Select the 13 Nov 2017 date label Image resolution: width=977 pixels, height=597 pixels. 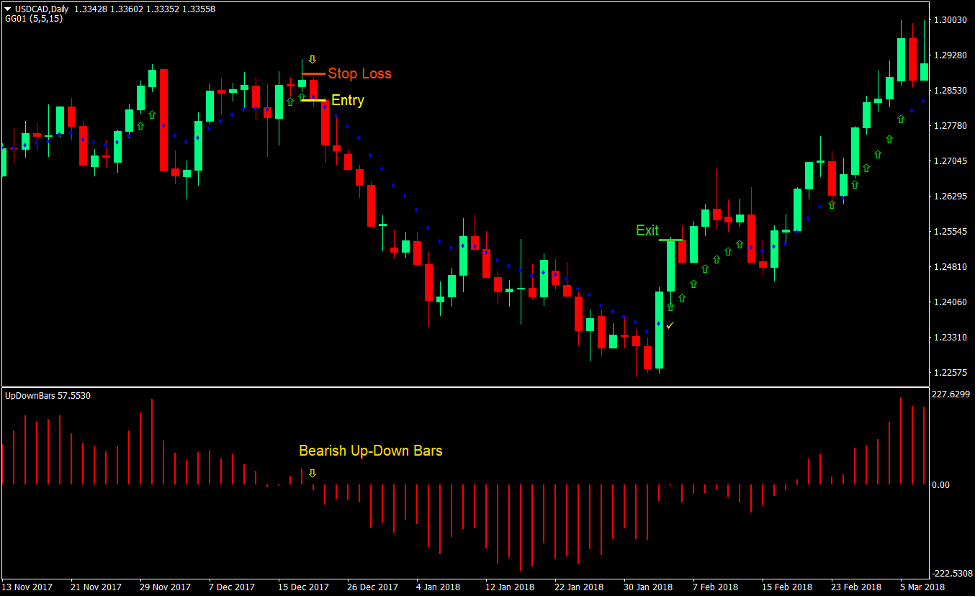(27, 587)
